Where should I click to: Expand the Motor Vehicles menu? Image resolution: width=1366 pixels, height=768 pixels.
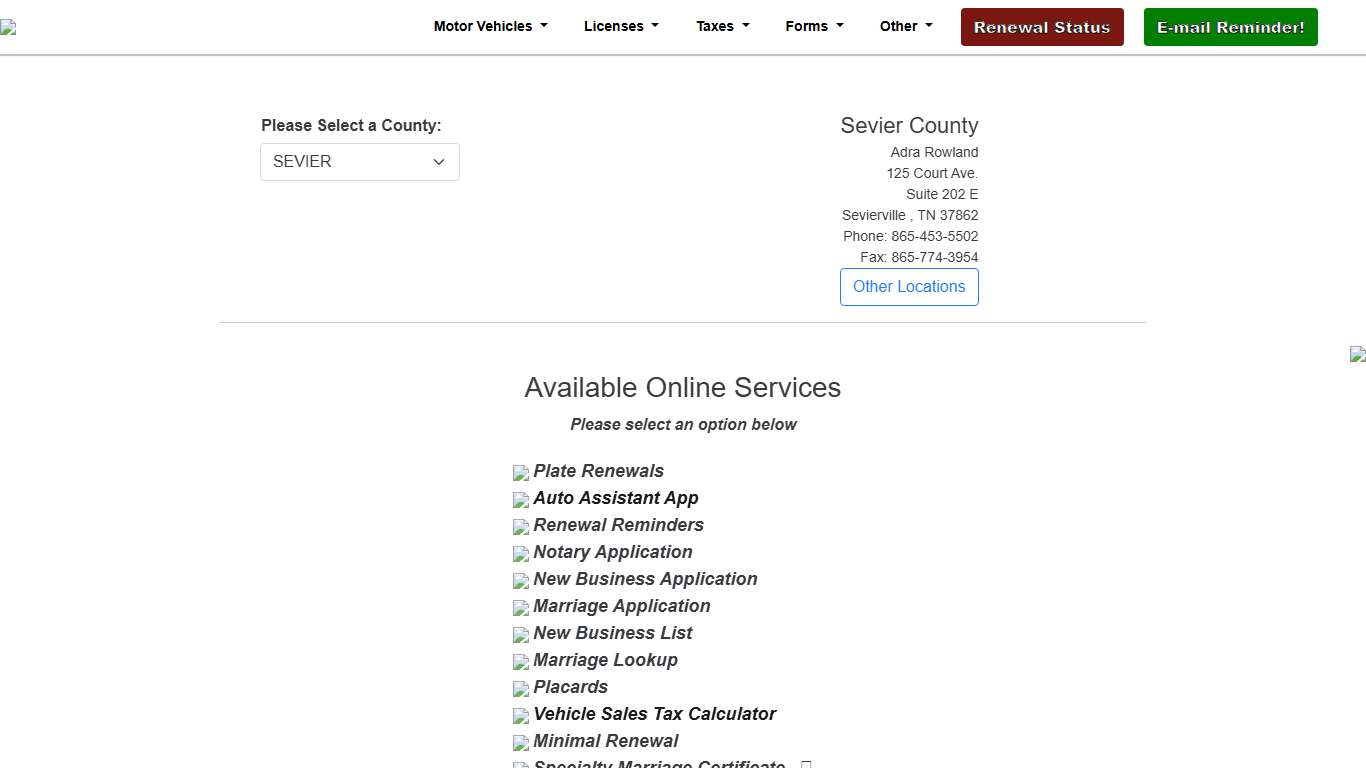point(490,27)
